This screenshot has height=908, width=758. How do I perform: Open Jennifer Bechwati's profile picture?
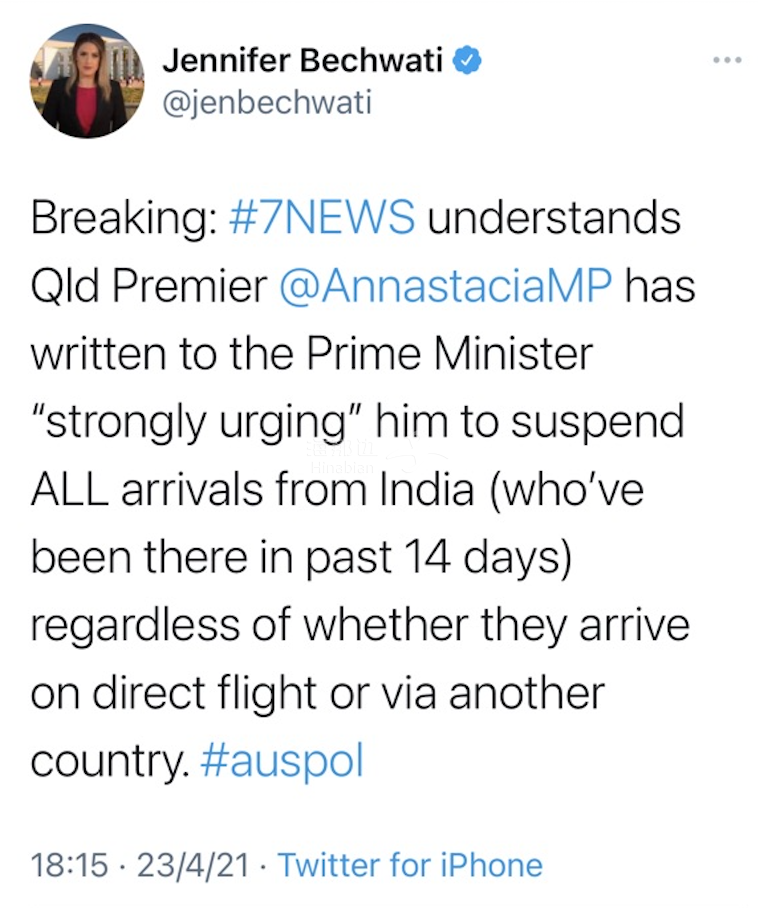(x=87, y=80)
